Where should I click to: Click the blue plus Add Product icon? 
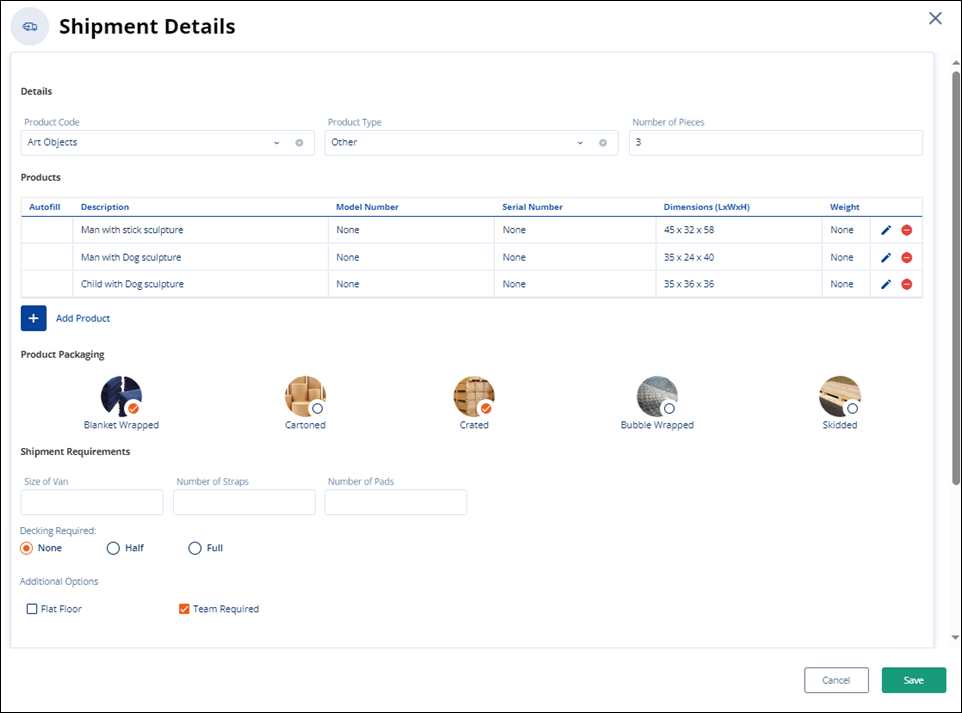pos(33,318)
